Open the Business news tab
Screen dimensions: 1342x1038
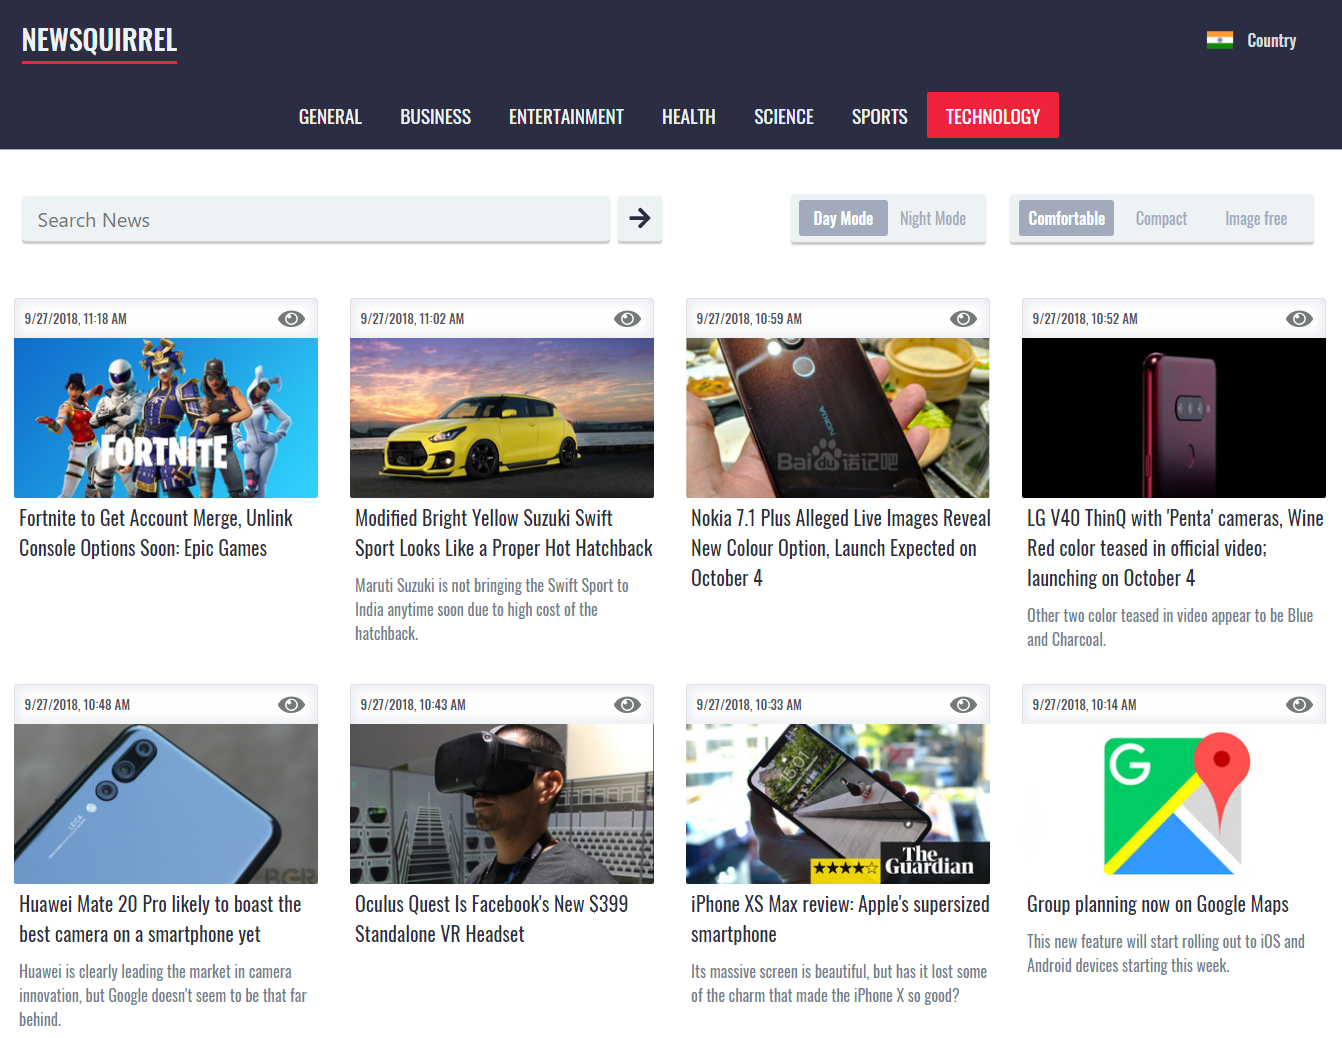435,116
